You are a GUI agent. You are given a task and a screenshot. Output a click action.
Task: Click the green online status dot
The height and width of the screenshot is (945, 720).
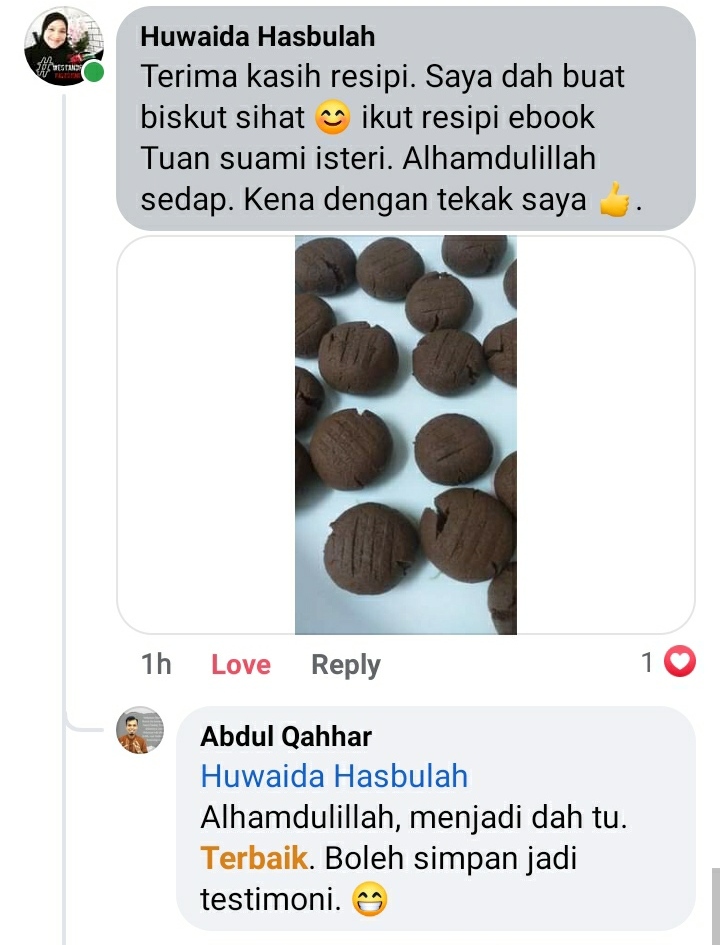(93, 72)
